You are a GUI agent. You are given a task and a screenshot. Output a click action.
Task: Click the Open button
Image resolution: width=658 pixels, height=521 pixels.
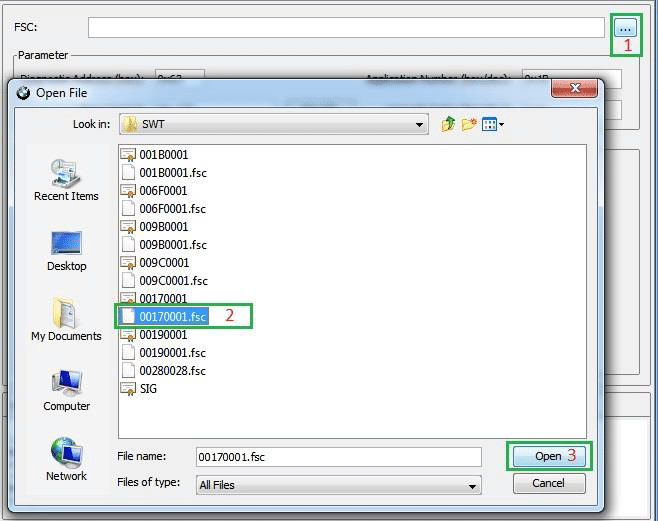pos(548,456)
